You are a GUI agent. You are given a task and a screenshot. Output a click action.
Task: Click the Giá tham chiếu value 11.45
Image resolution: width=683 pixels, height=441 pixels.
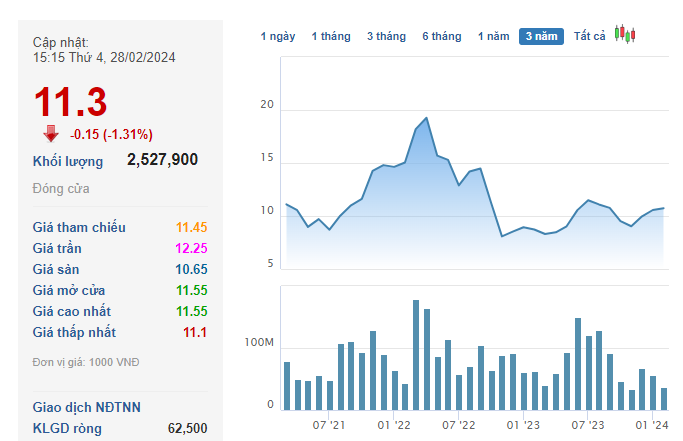coord(191,227)
